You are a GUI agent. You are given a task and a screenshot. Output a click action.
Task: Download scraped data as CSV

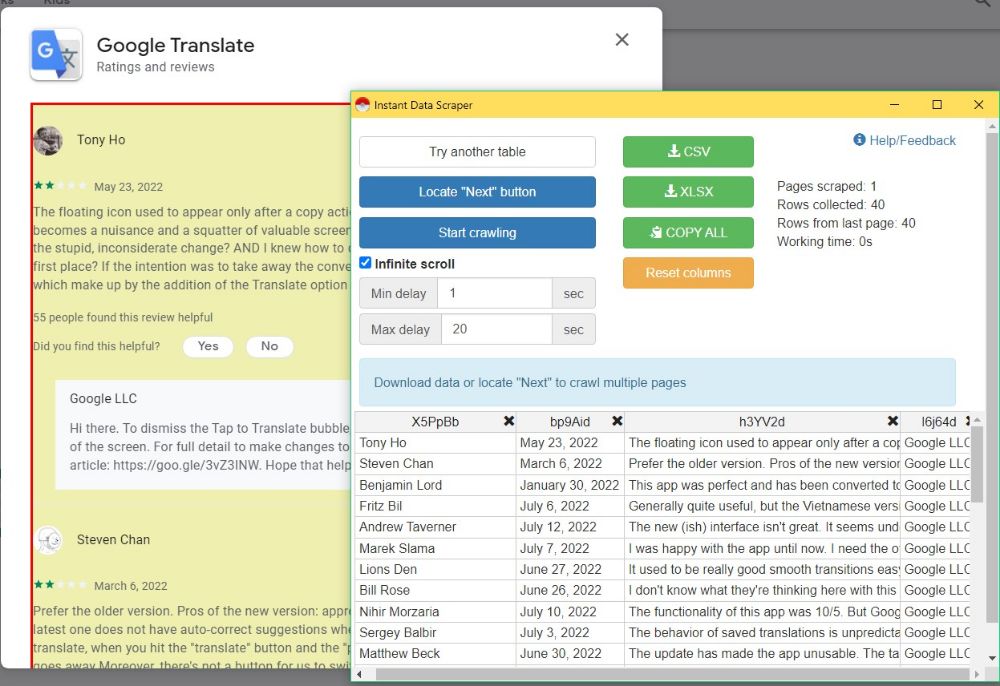[688, 152]
